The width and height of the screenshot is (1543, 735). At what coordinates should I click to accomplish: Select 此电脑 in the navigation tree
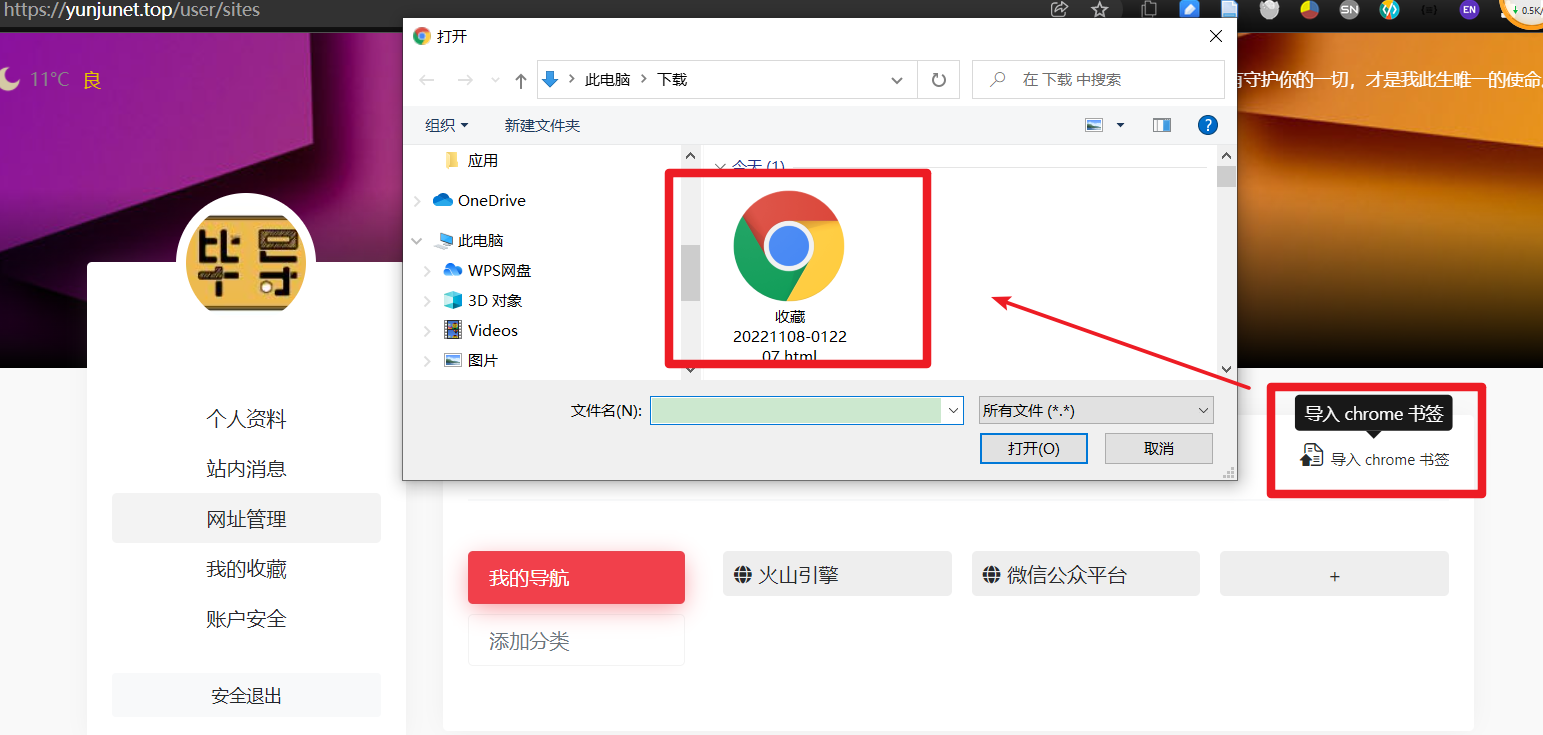[480, 240]
